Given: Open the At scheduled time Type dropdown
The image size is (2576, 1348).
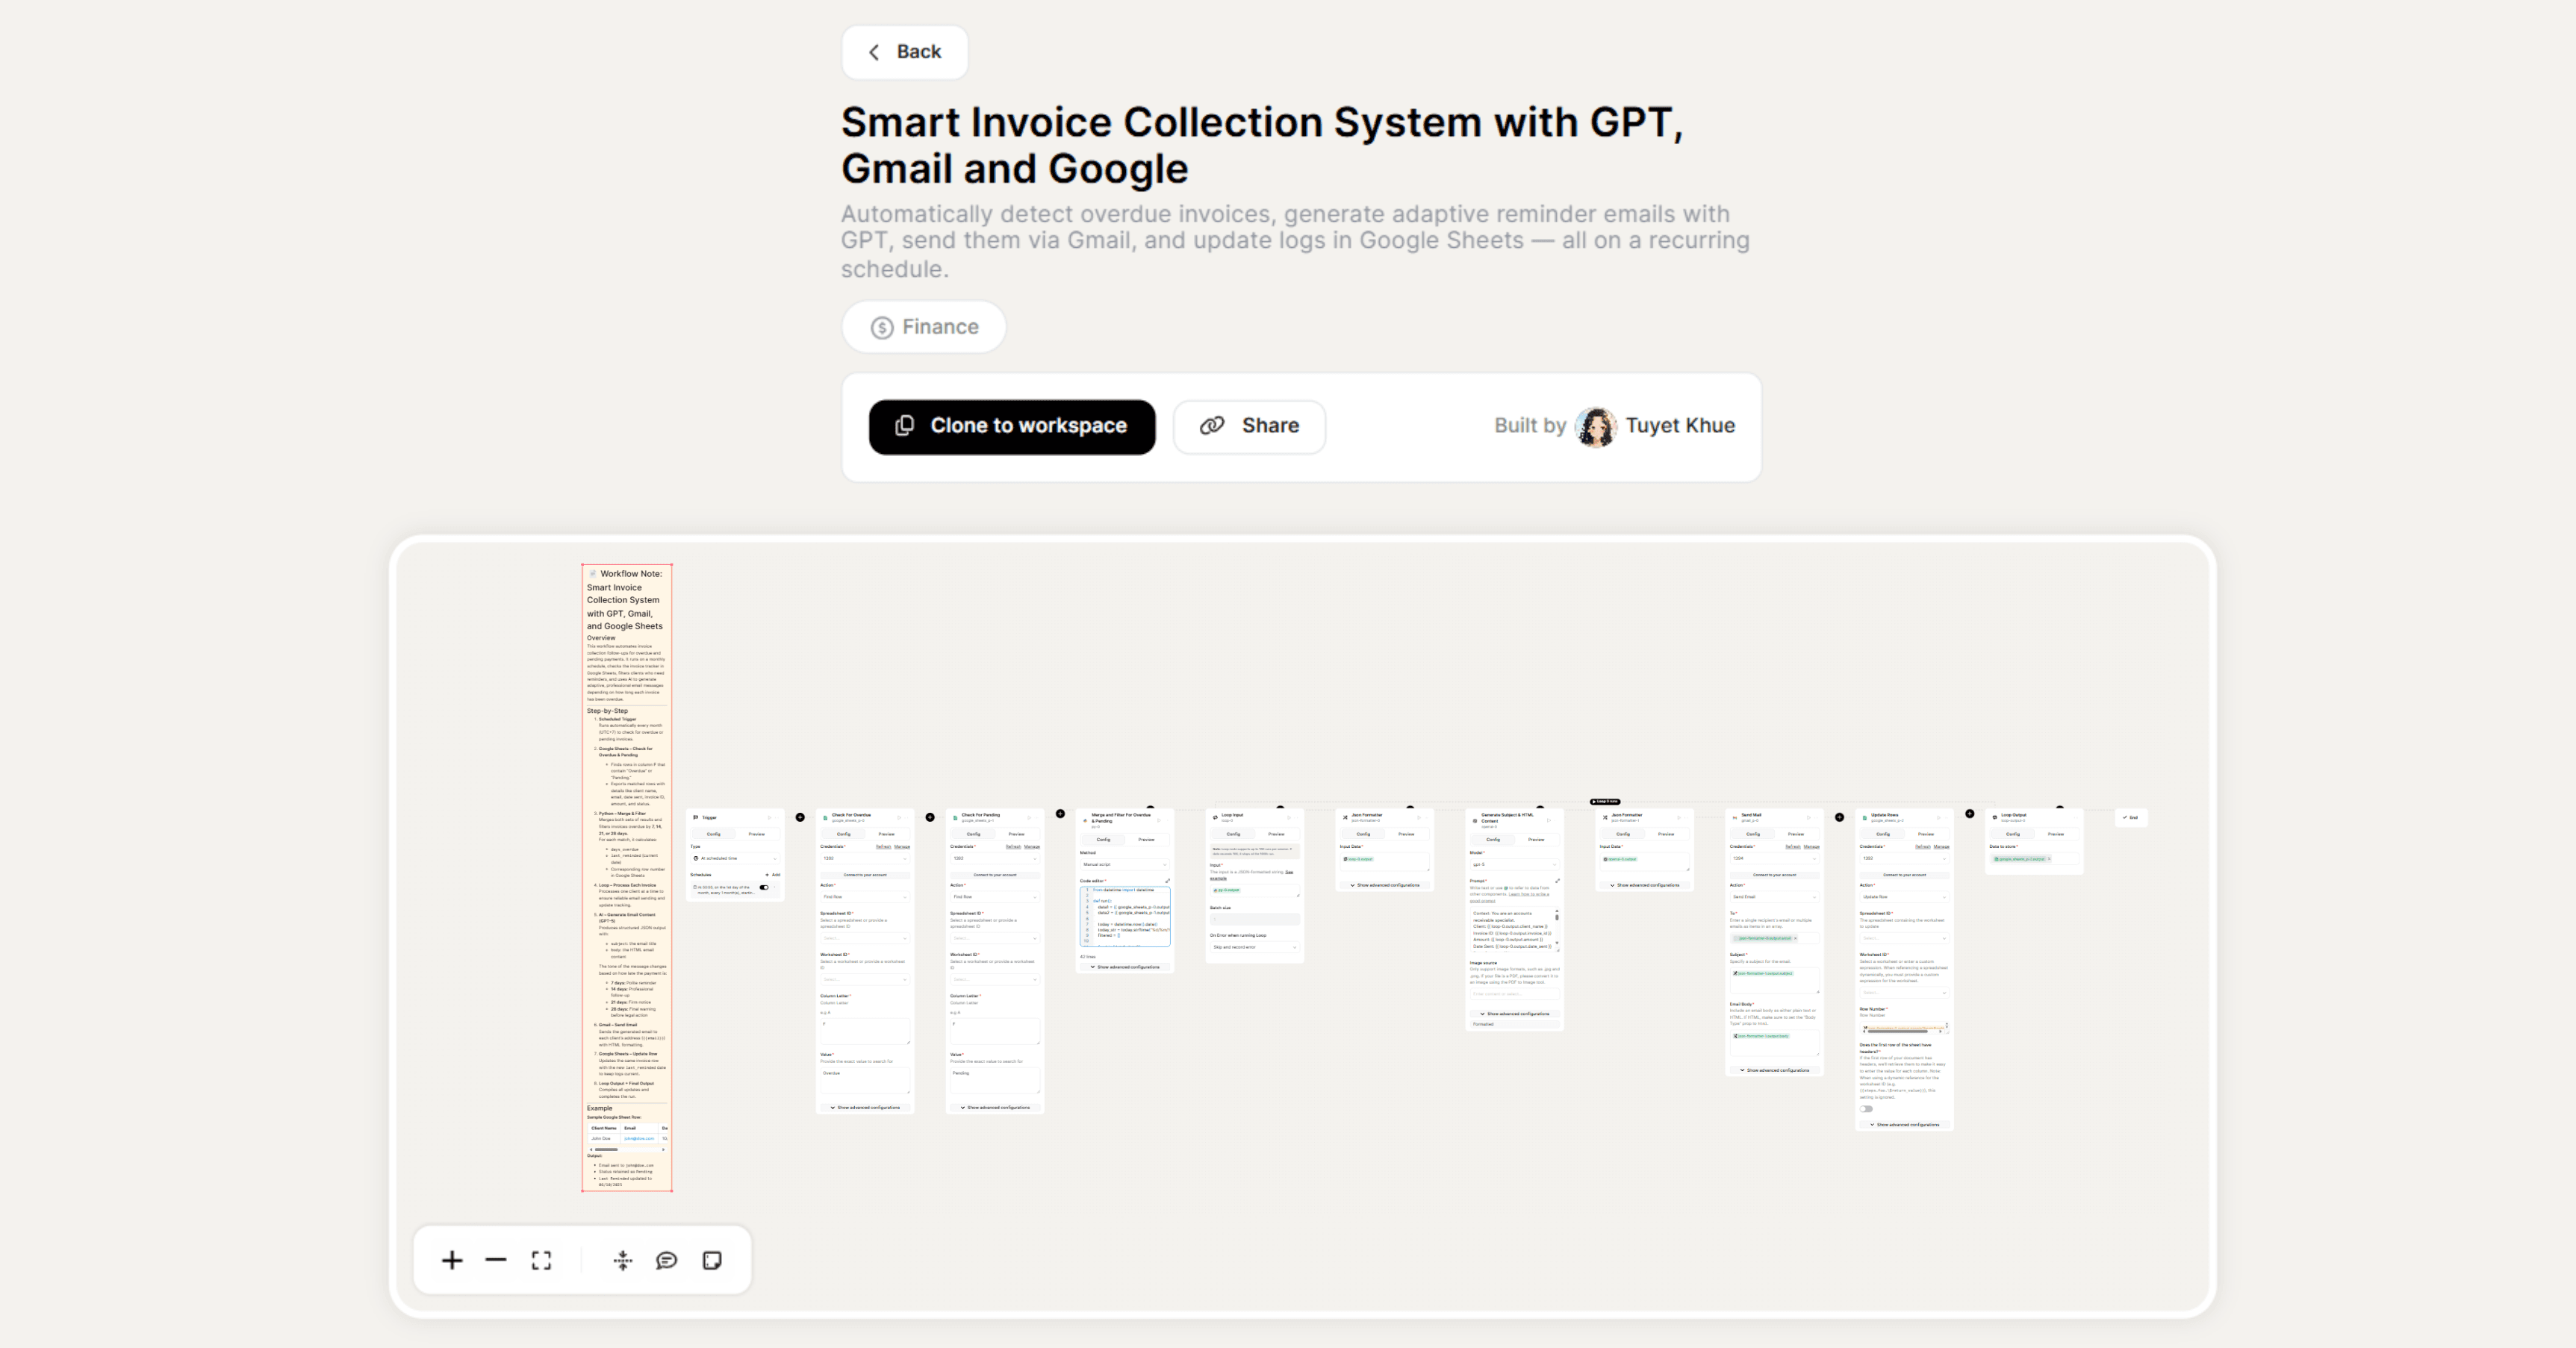Looking at the screenshot, I should 736,859.
